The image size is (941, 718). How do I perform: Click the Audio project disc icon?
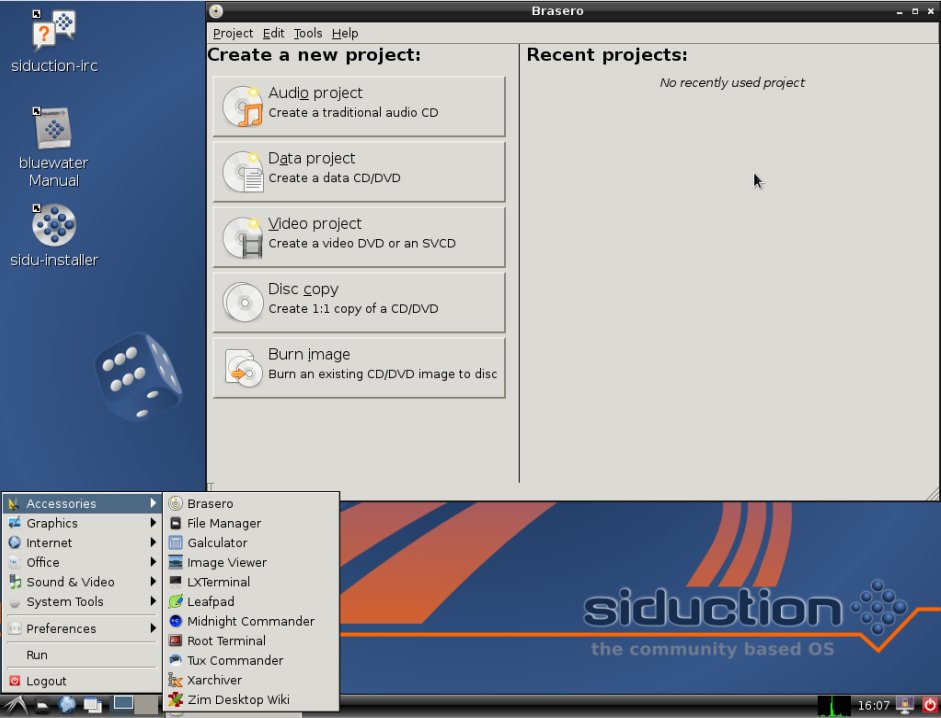(242, 106)
